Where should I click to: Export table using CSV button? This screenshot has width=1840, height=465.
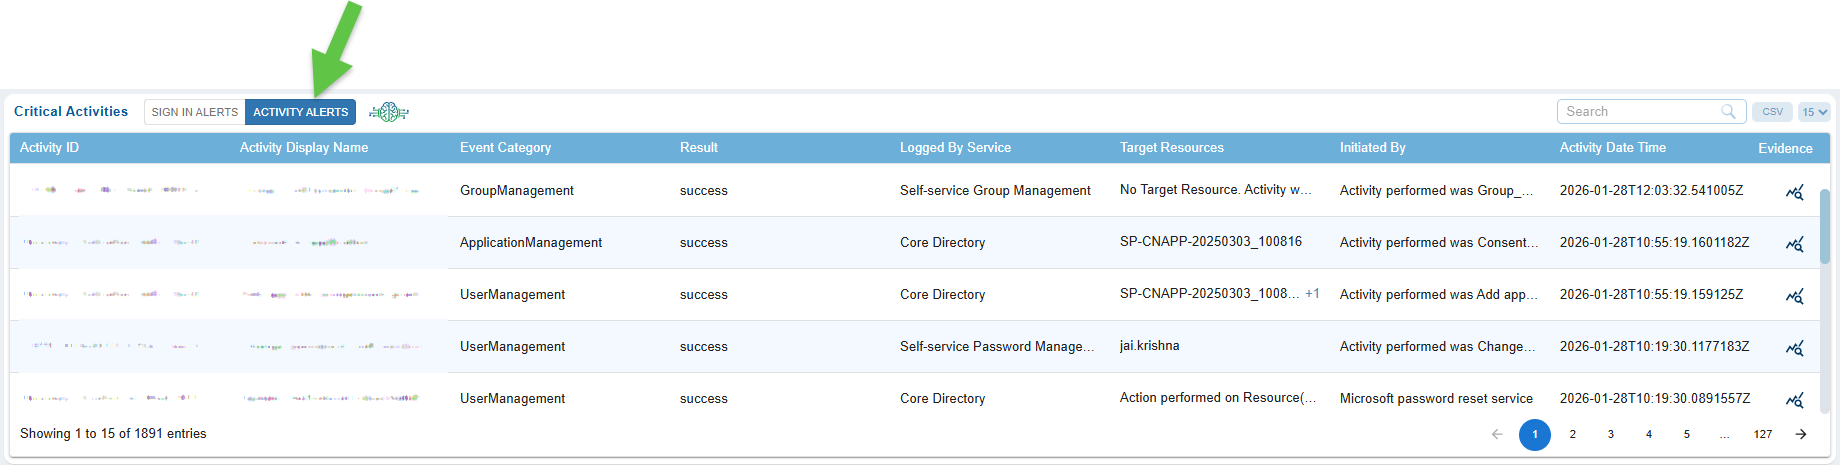pyautogui.click(x=1772, y=112)
